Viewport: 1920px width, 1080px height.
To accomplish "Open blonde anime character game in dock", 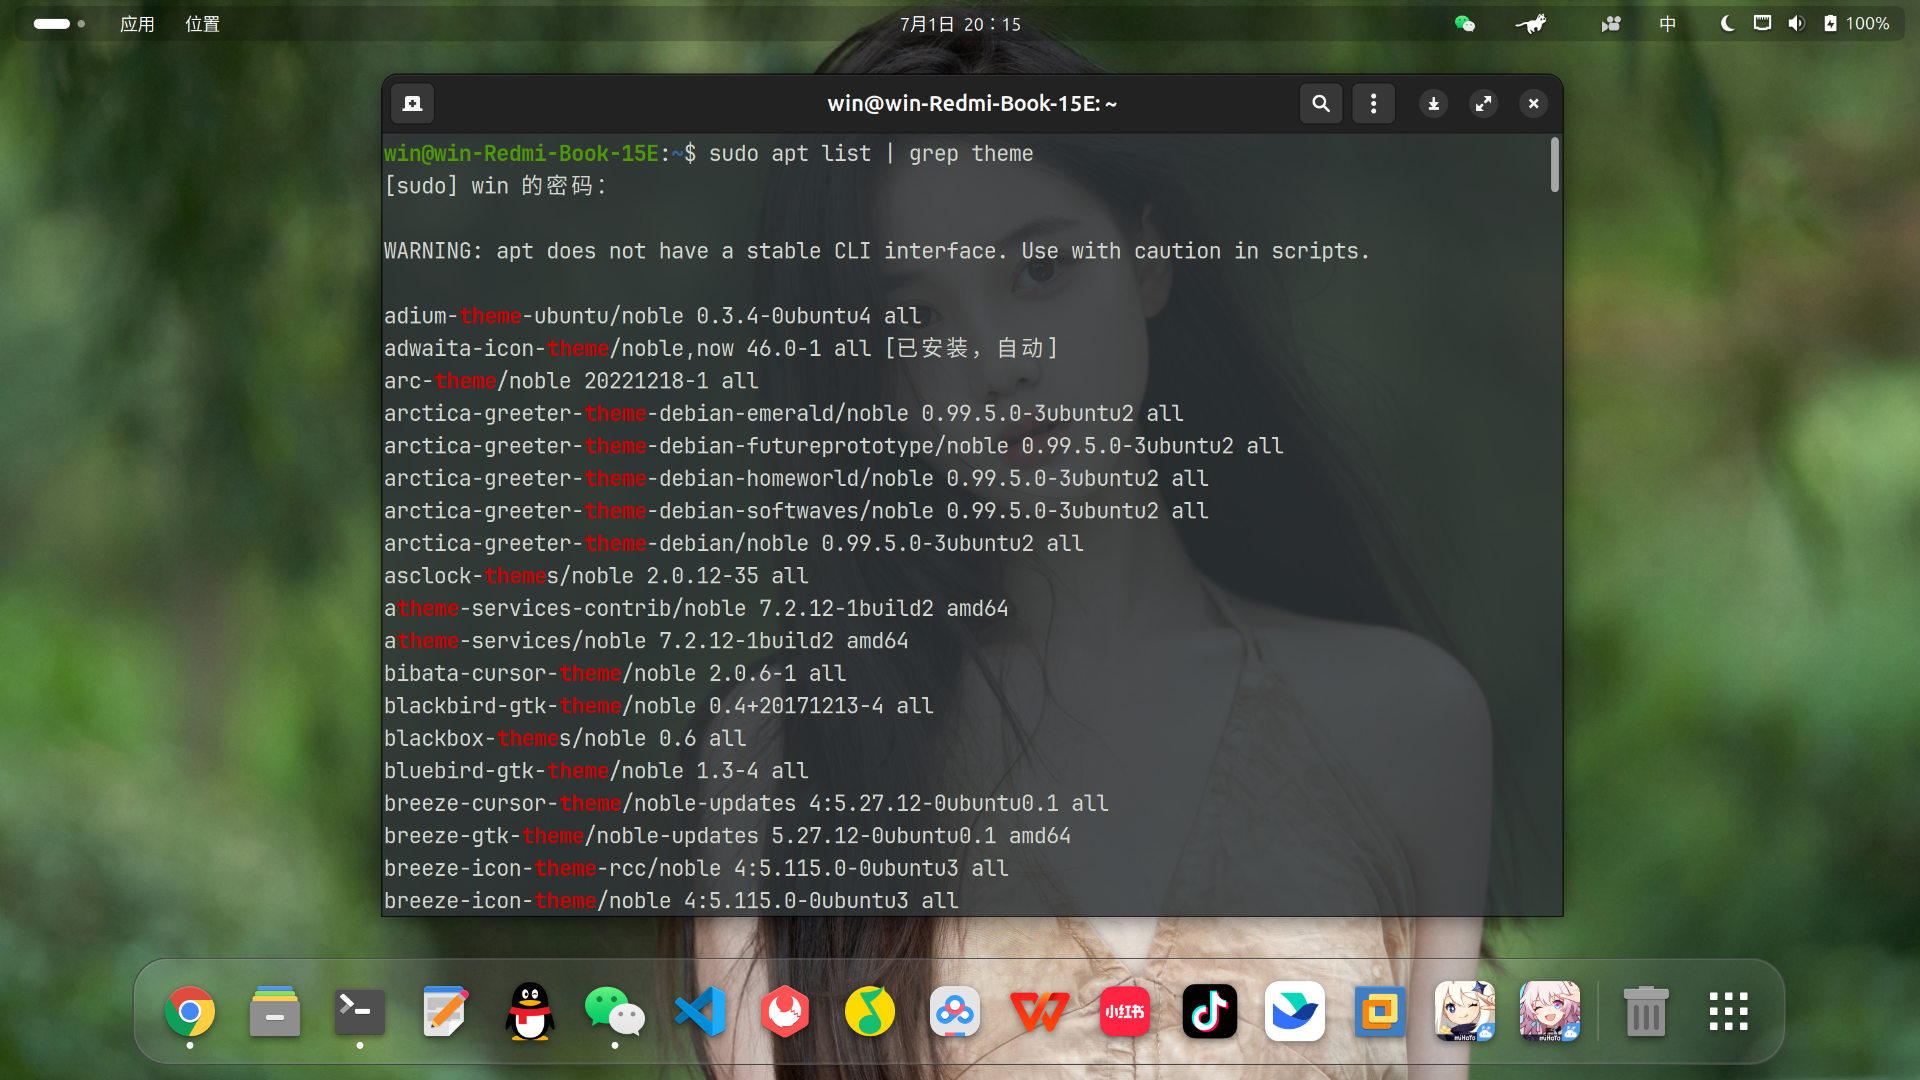I will 1465,1012.
